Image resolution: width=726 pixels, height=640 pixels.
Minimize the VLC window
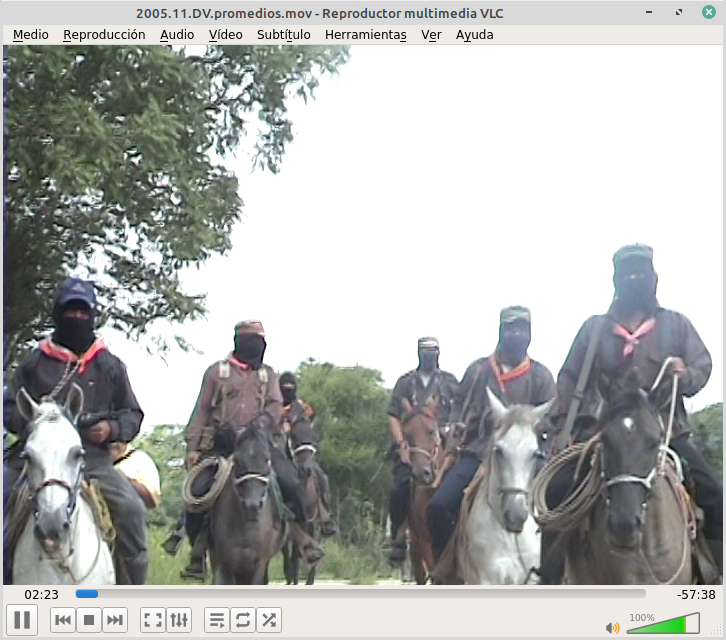[x=649, y=12]
